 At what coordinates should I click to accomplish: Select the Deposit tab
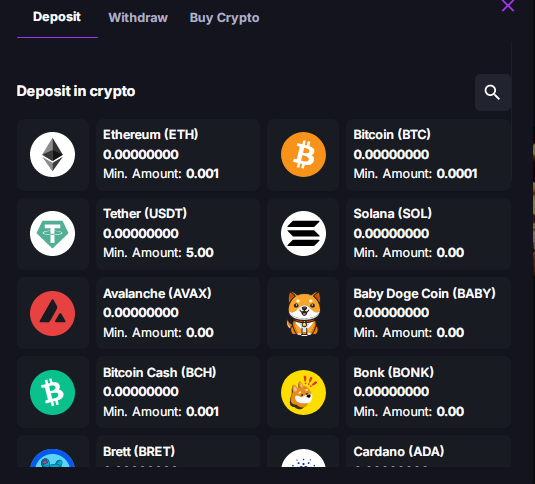pos(57,17)
